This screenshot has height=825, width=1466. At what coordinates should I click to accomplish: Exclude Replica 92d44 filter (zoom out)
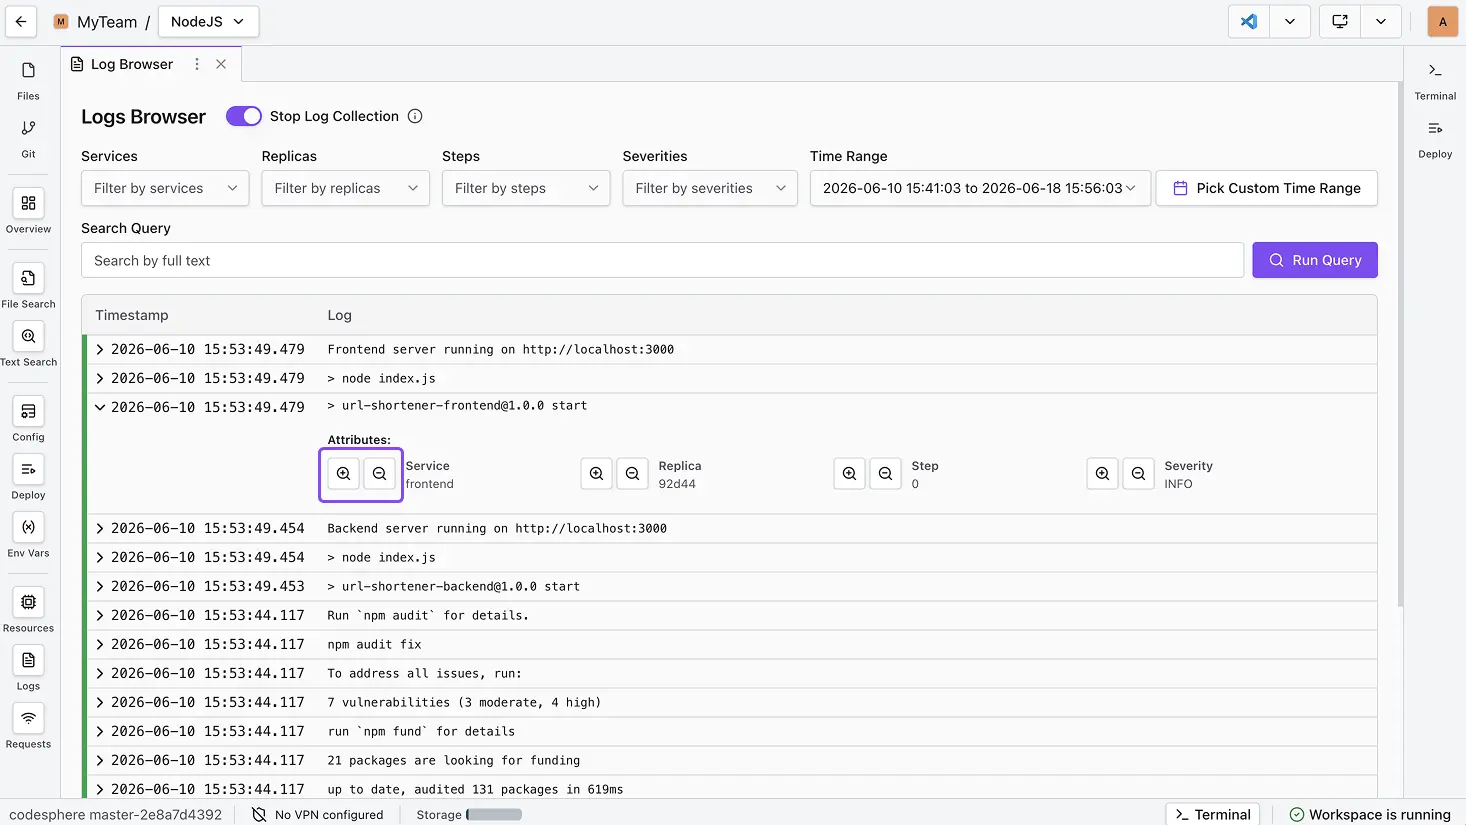point(632,474)
